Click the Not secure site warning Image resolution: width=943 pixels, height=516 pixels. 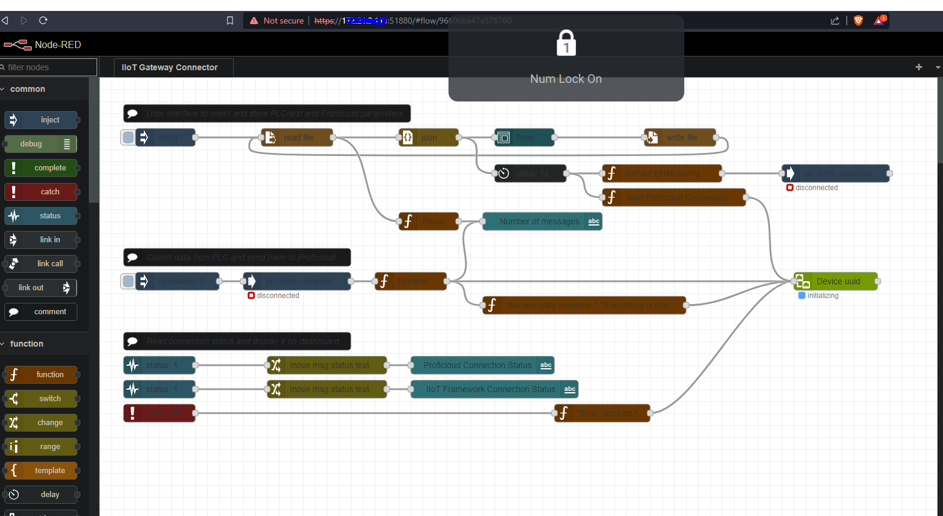coord(277,20)
